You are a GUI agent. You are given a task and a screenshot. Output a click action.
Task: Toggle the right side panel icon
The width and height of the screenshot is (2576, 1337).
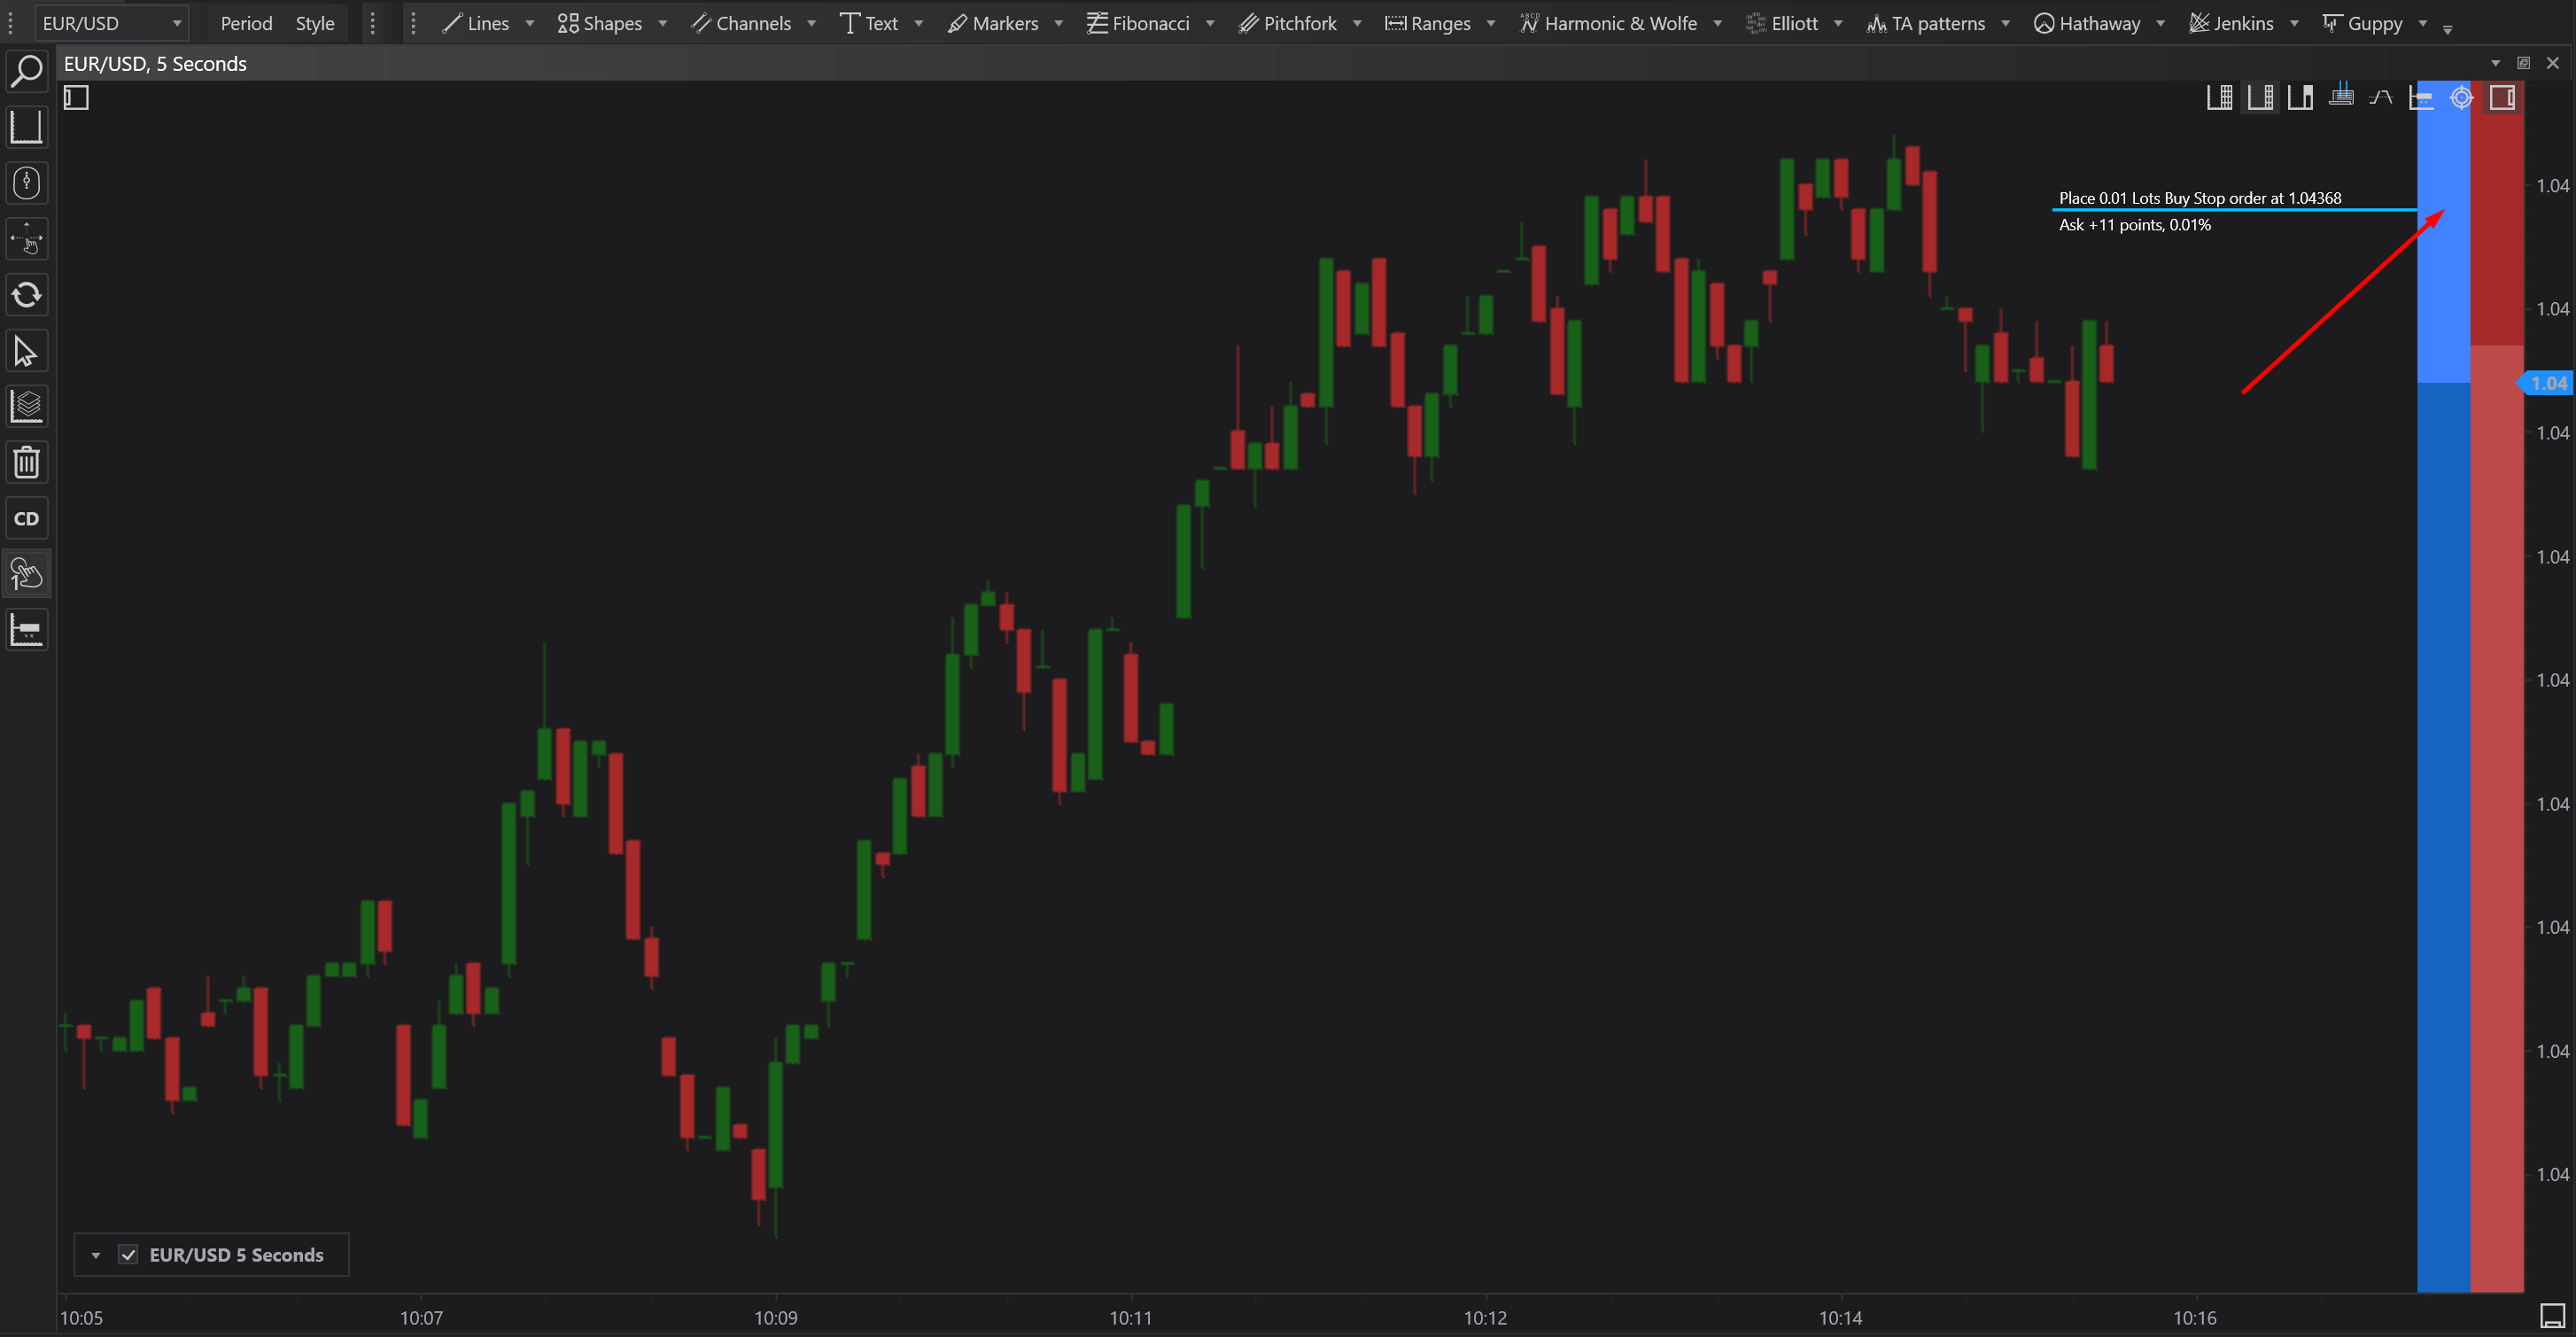coord(2502,98)
